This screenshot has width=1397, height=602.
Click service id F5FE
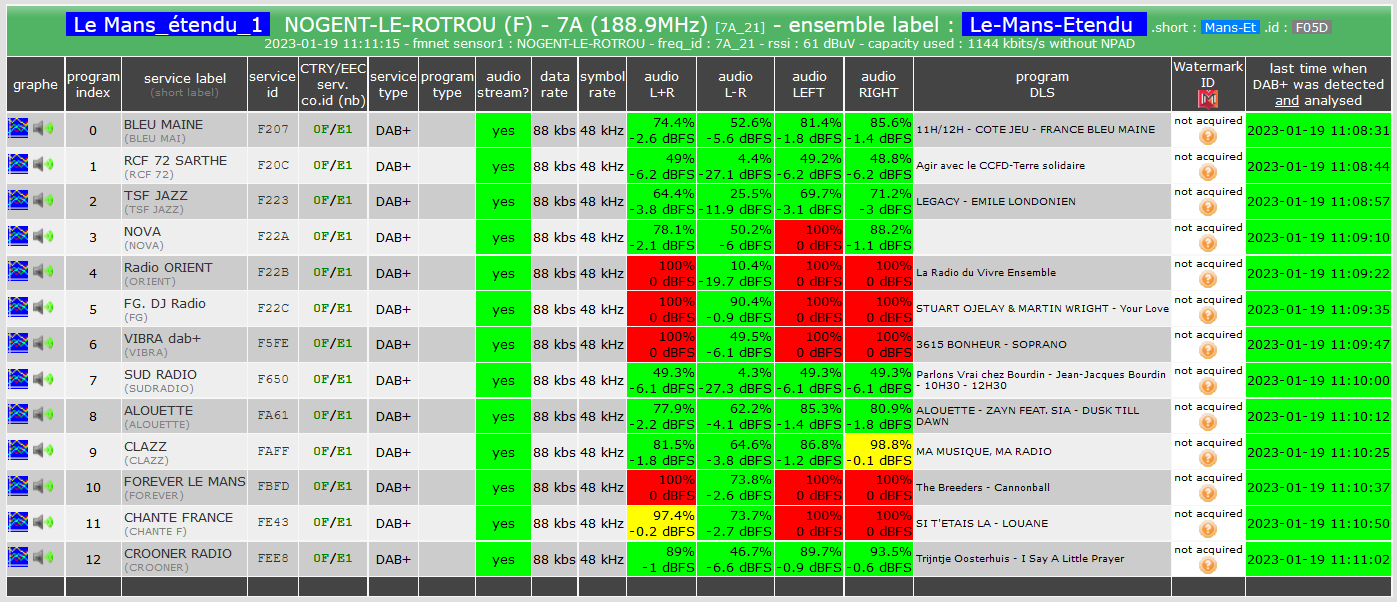click(273, 344)
